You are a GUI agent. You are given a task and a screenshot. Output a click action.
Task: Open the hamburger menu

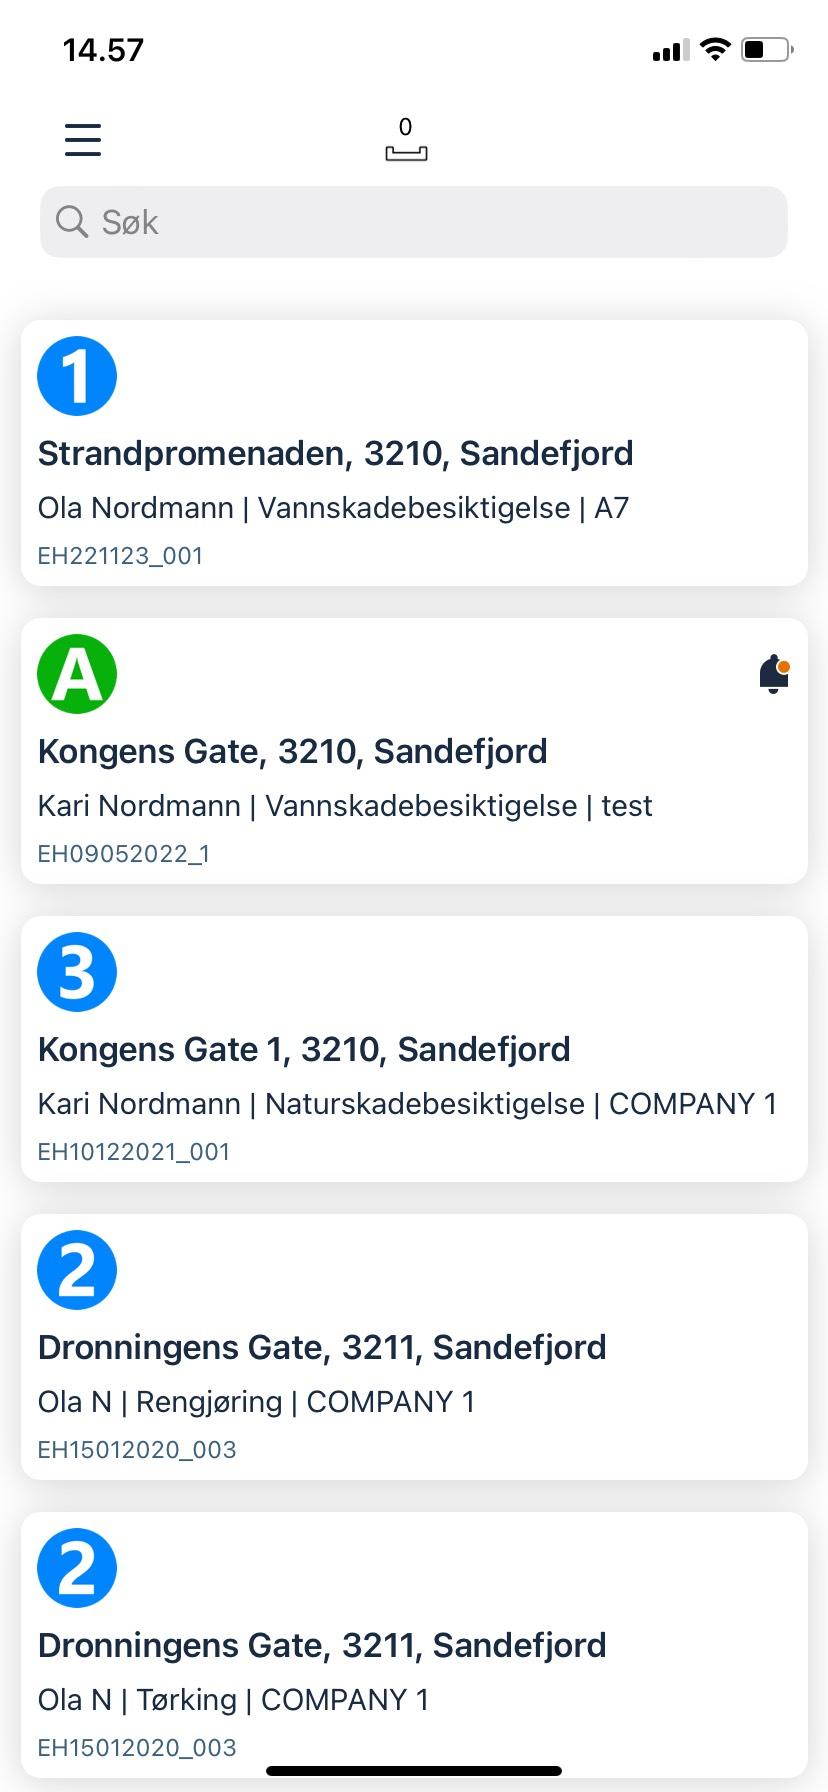83,139
